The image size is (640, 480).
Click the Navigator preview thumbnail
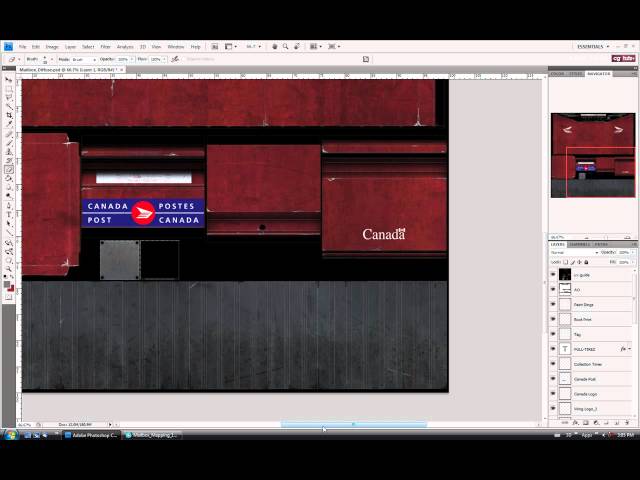click(x=592, y=155)
